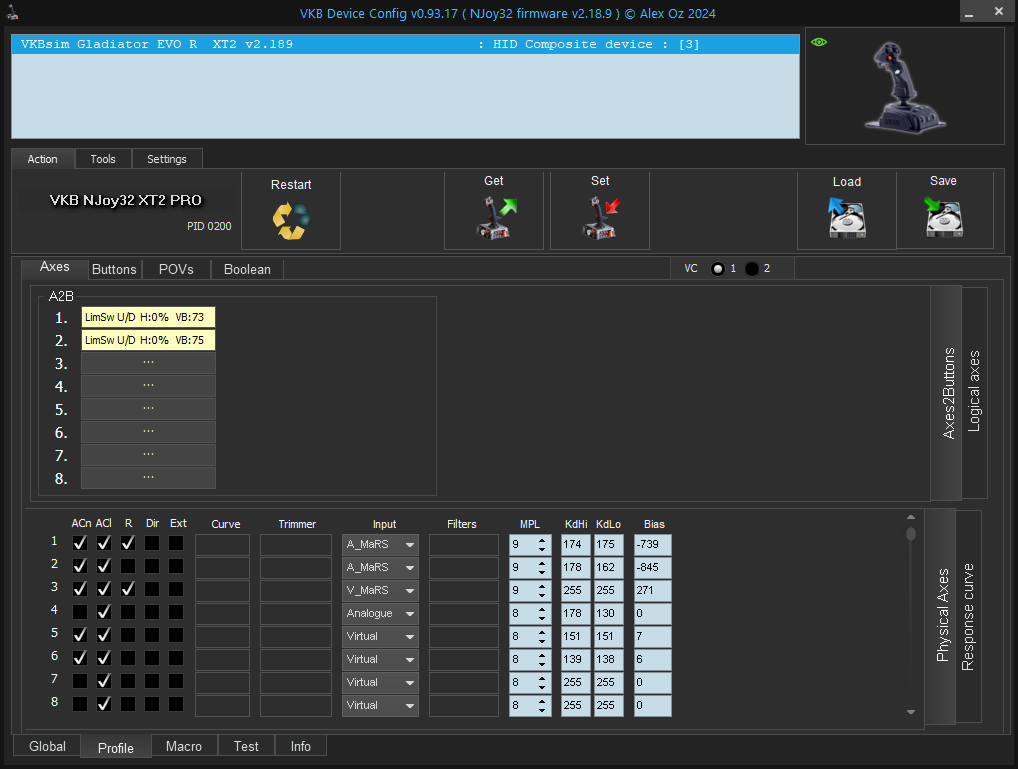Open the POVs tab
This screenshot has width=1018, height=769.
pyautogui.click(x=176, y=270)
